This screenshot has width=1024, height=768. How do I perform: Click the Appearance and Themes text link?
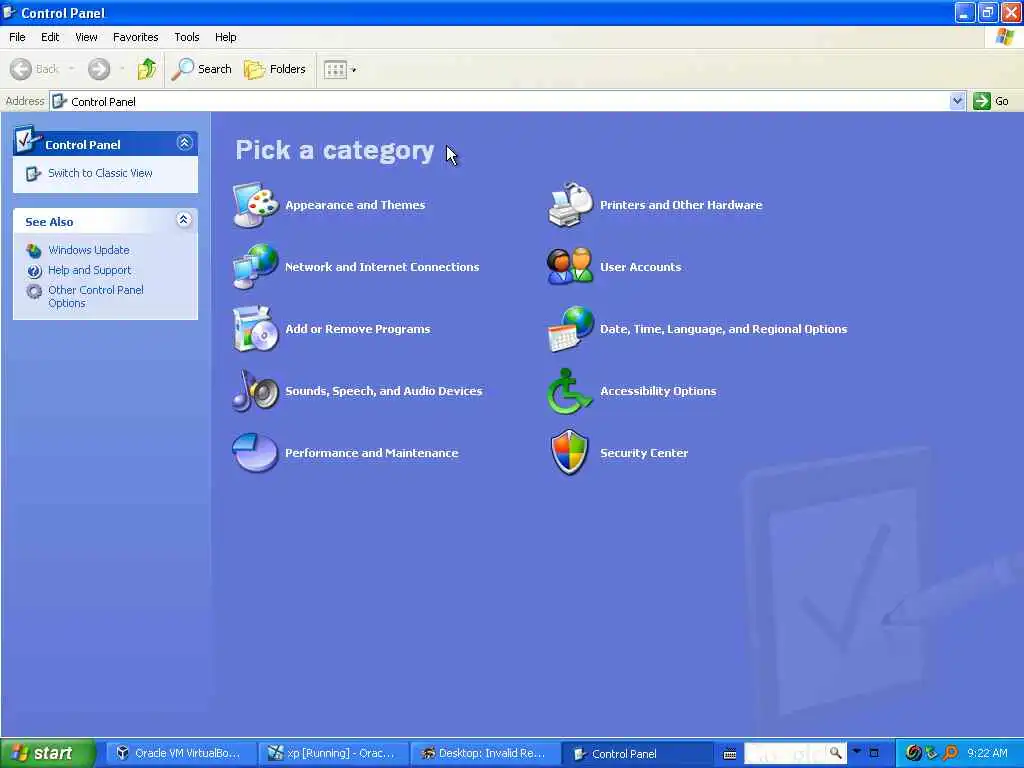[355, 205]
